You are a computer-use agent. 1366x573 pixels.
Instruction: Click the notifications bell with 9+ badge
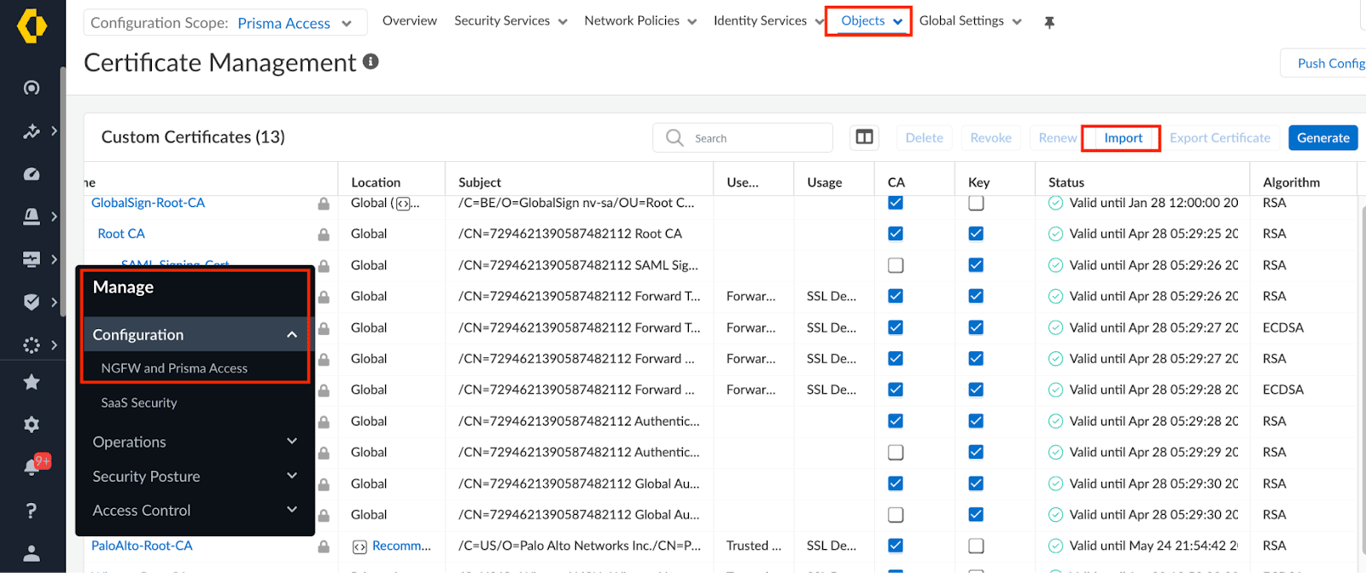32,467
